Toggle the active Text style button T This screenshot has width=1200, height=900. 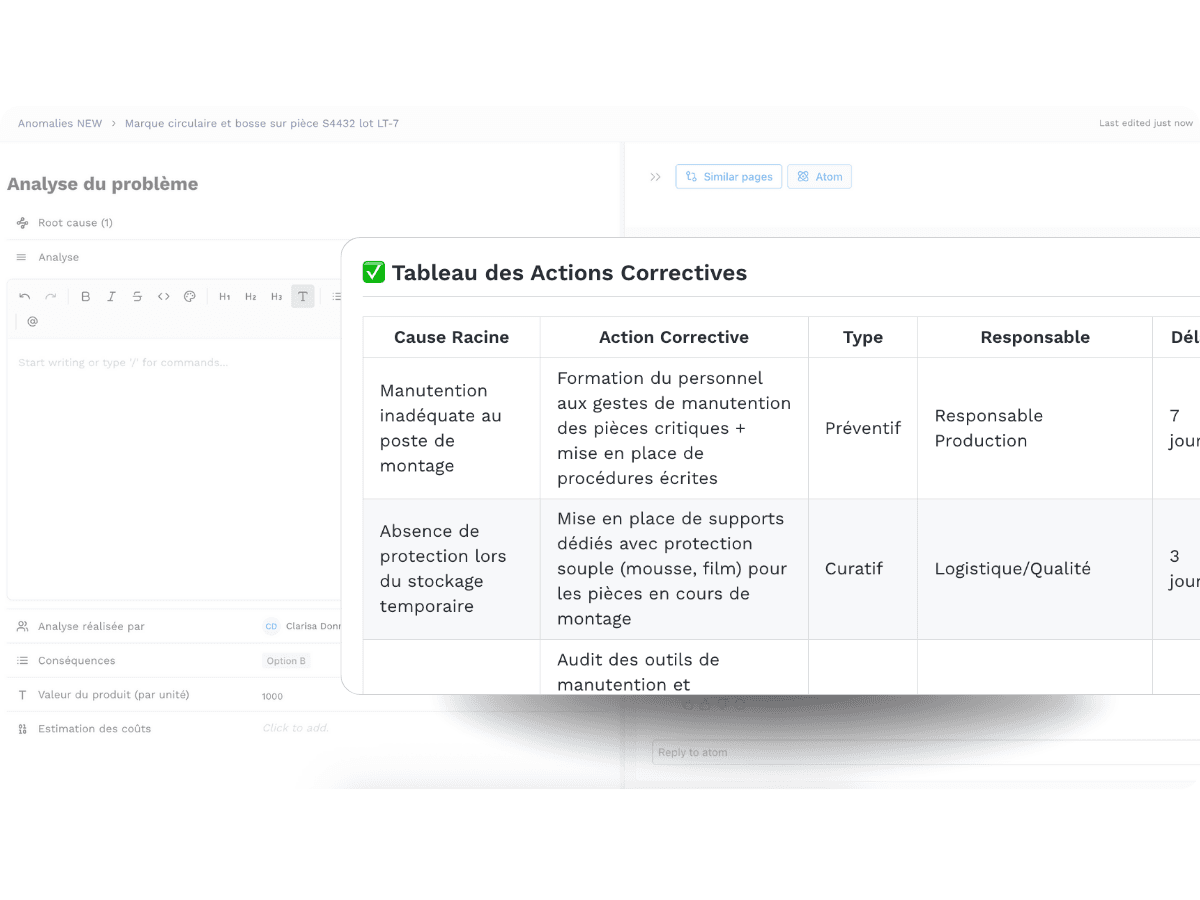pos(302,296)
